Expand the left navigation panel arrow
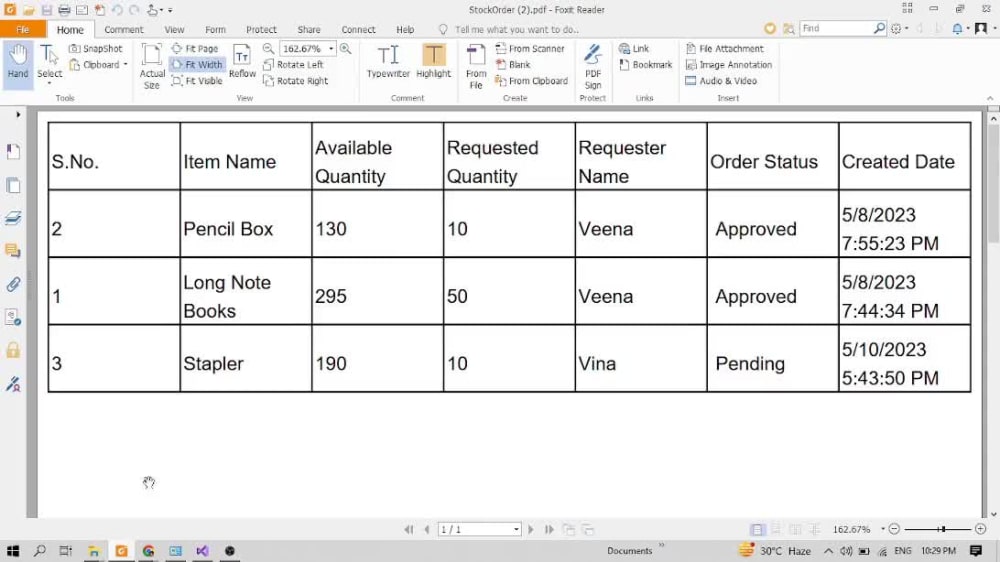 [18, 115]
